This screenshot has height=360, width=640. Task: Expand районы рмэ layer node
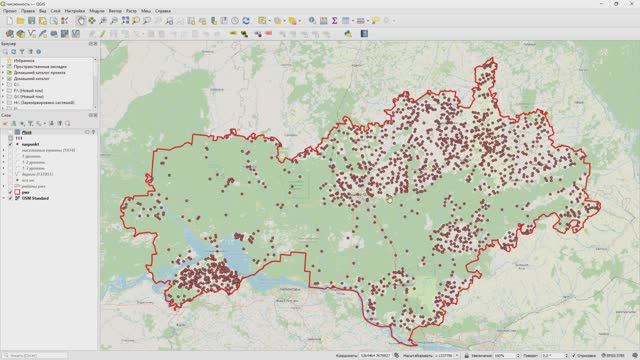click(x=4, y=186)
